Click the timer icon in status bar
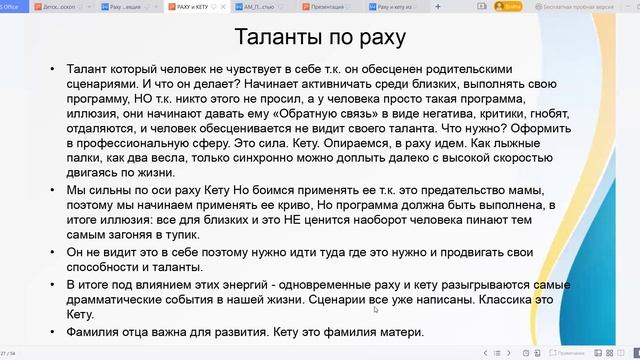 (x=526, y=353)
